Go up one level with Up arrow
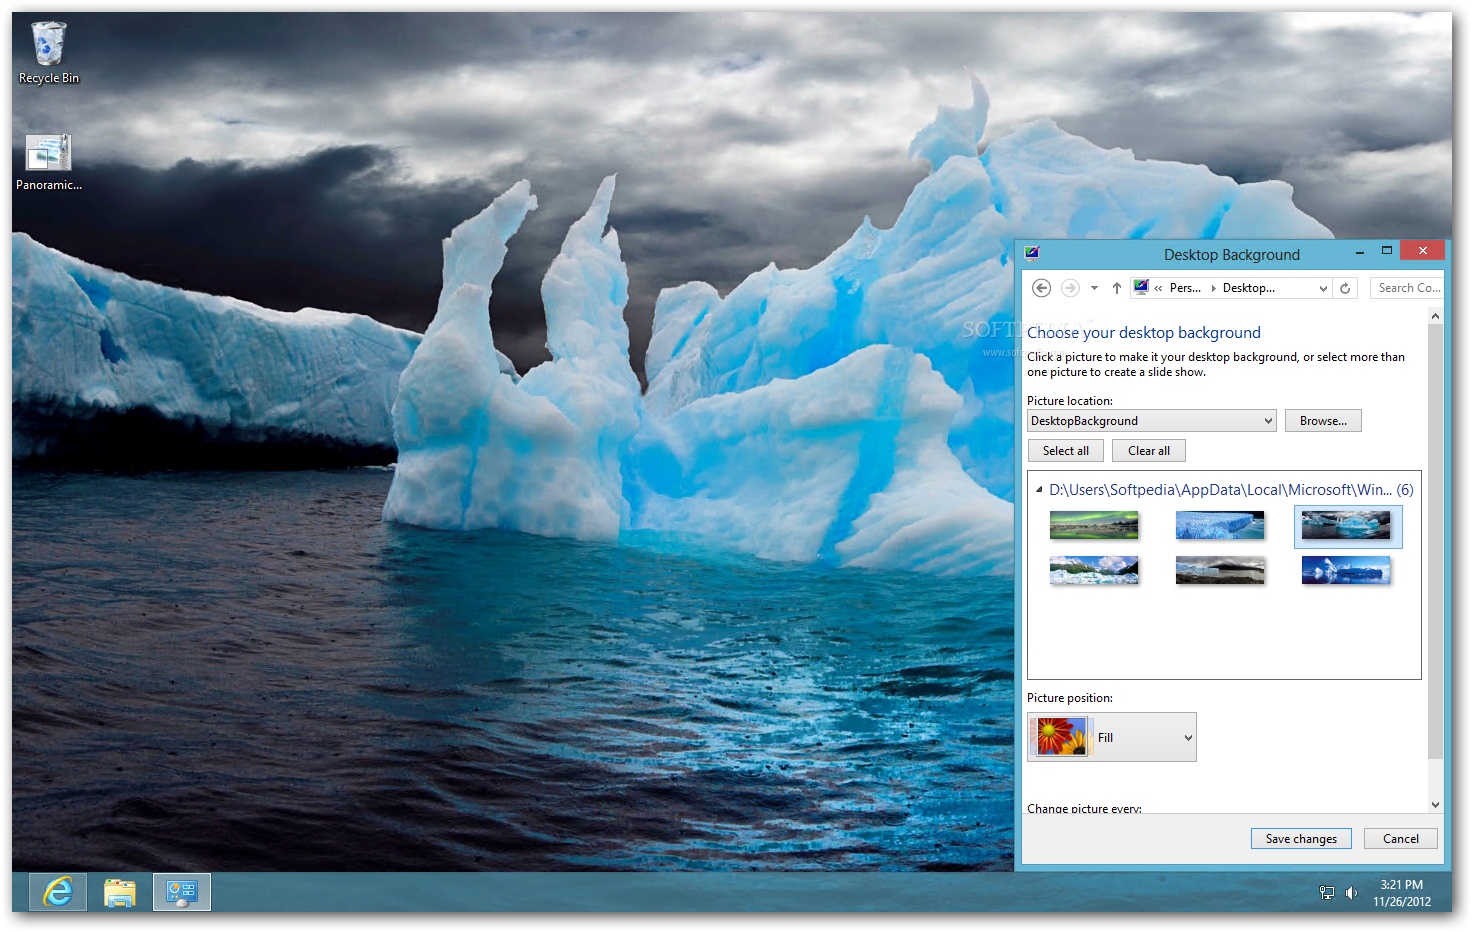Screen dimensions: 1472x932 click(1116, 288)
